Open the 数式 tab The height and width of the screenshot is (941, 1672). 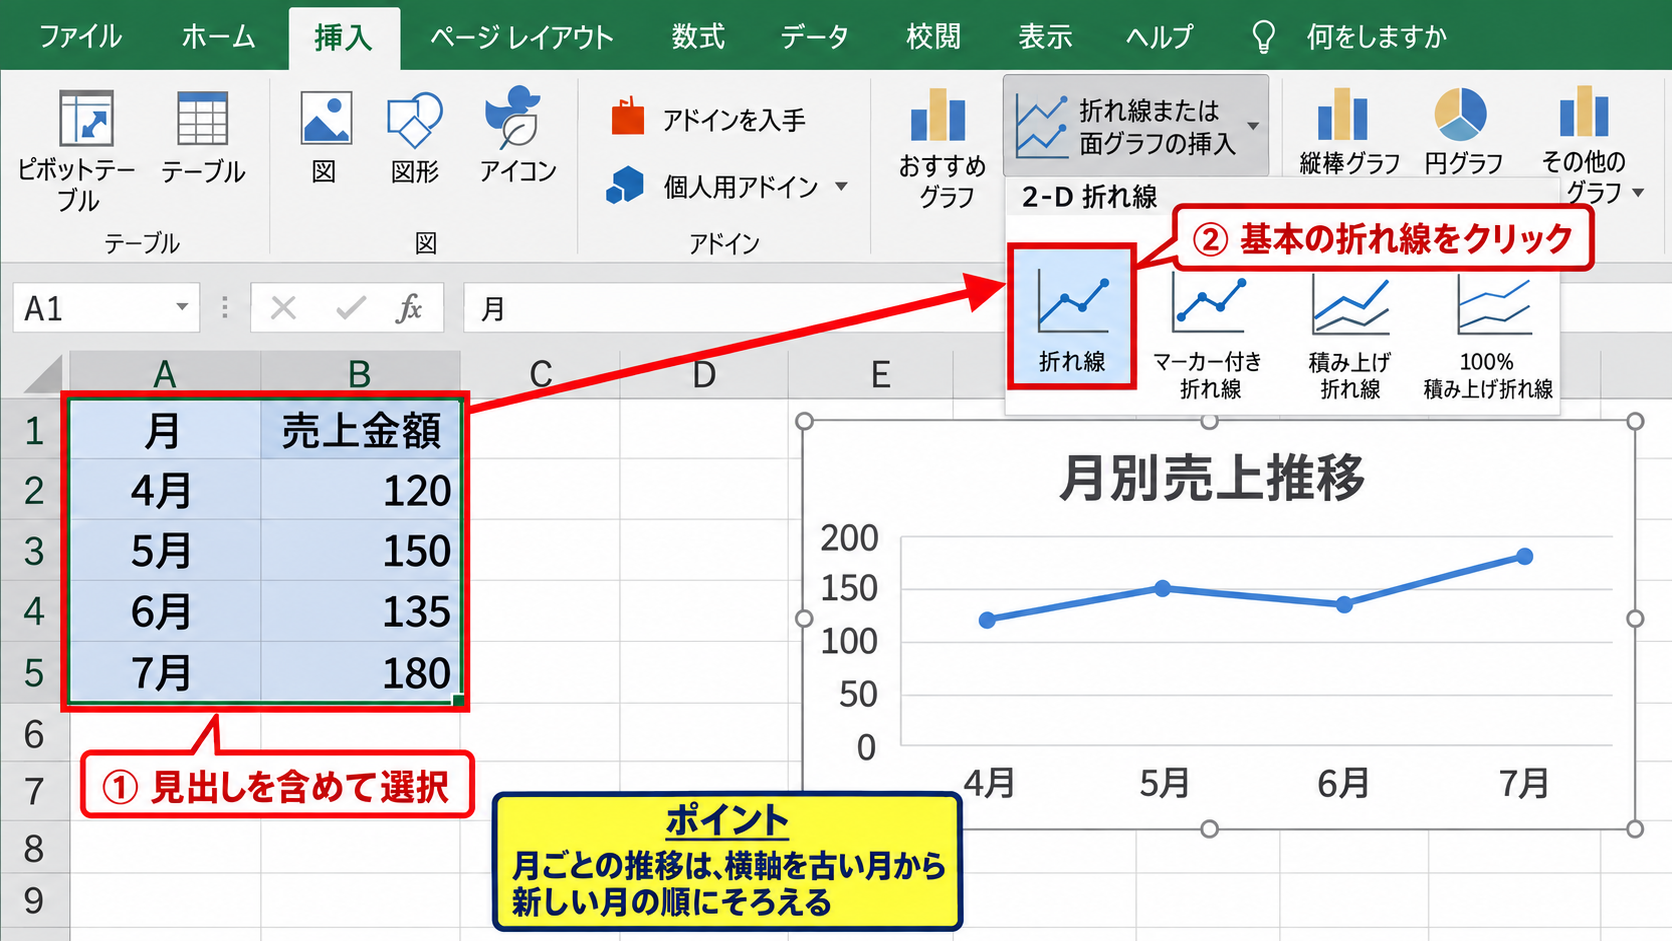click(698, 37)
